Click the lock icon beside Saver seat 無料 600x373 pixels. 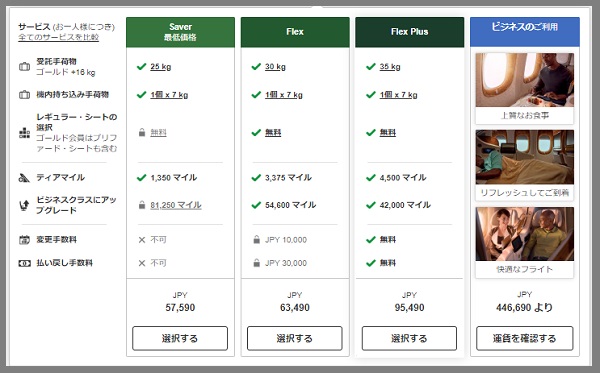tap(142, 132)
